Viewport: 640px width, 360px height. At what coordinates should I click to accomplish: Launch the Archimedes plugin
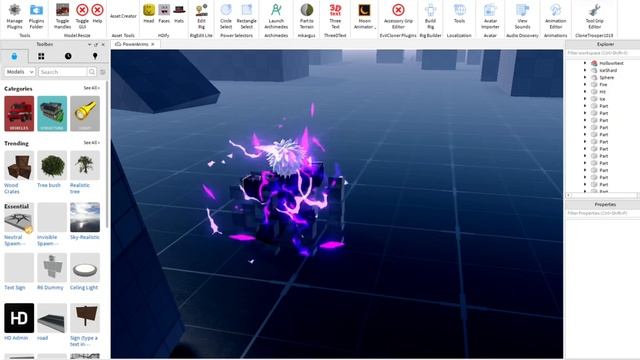pos(276,16)
